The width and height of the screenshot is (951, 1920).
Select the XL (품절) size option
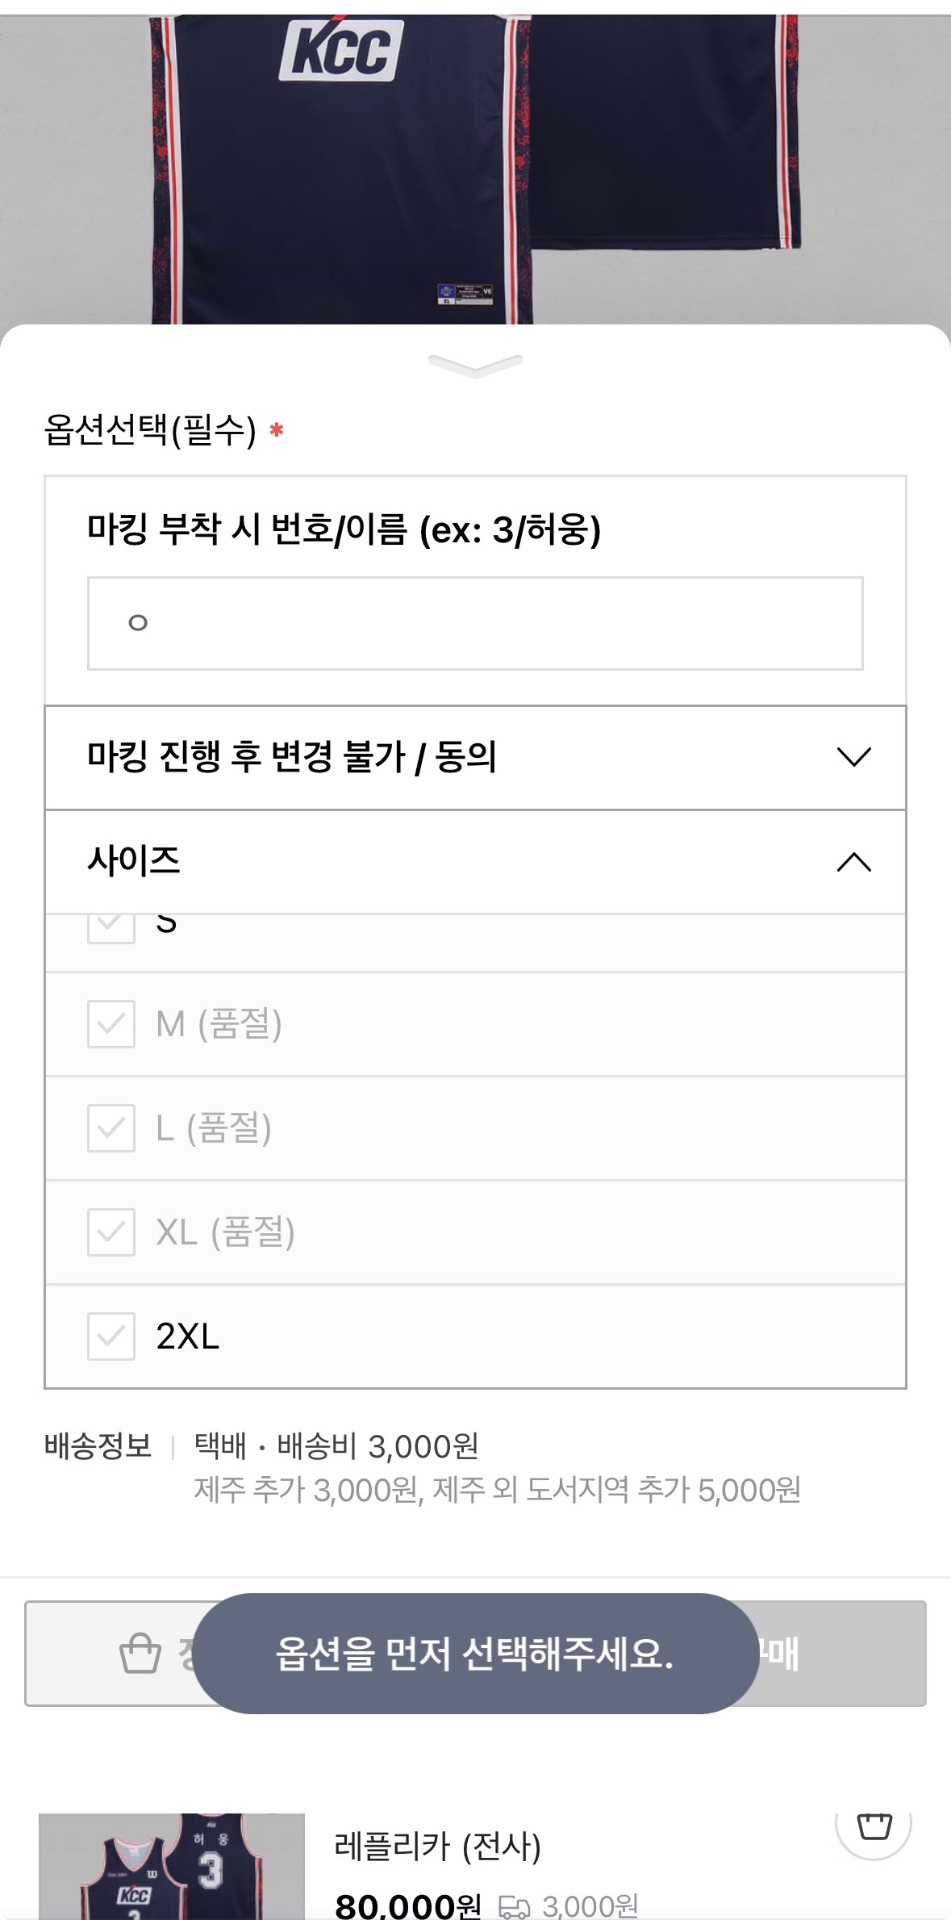[226, 1232]
